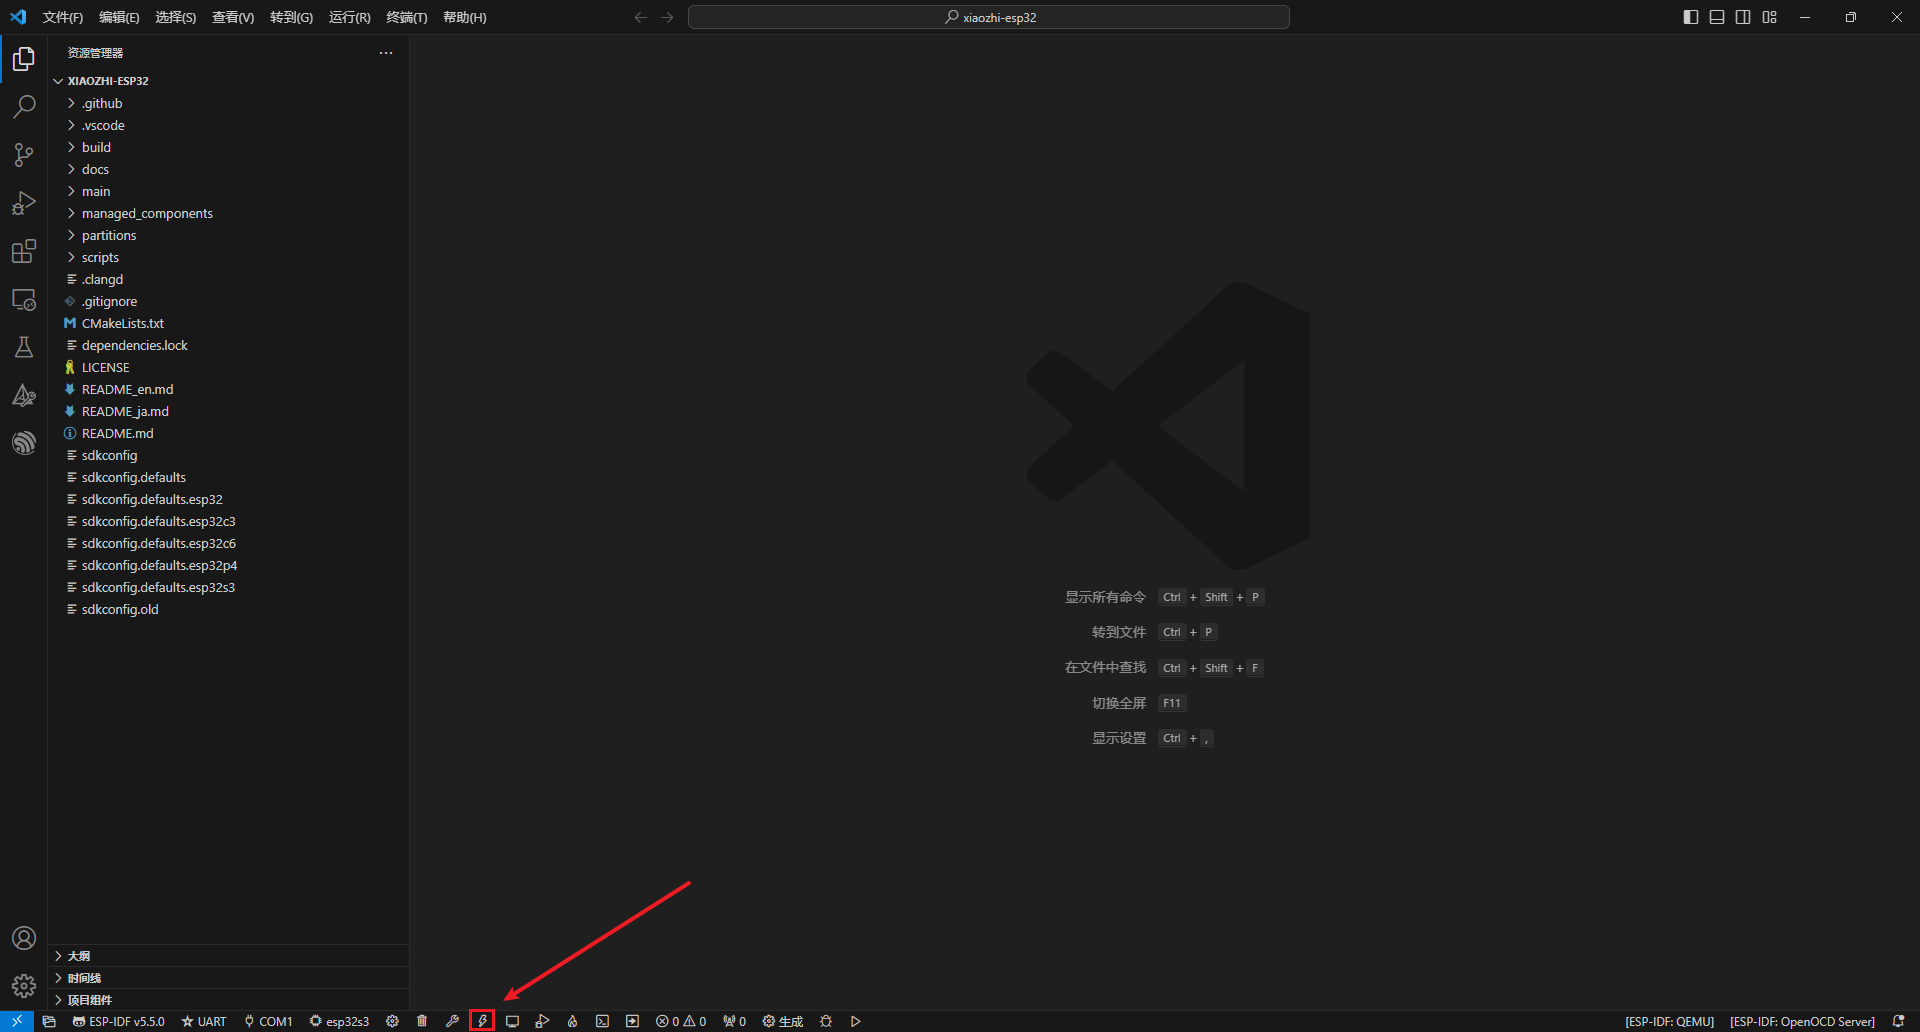Image resolution: width=1920 pixels, height=1032 pixels.
Task: Click the esp32s3 target selector in status bar
Action: (340, 1021)
